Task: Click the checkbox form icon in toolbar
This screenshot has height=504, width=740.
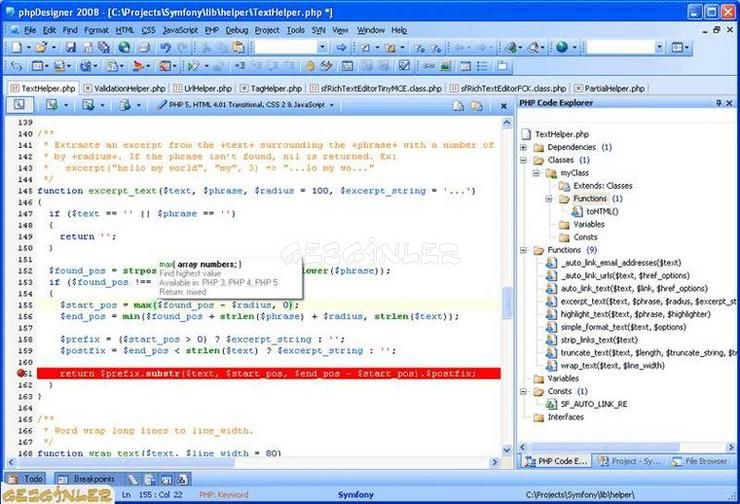Action: [404, 66]
